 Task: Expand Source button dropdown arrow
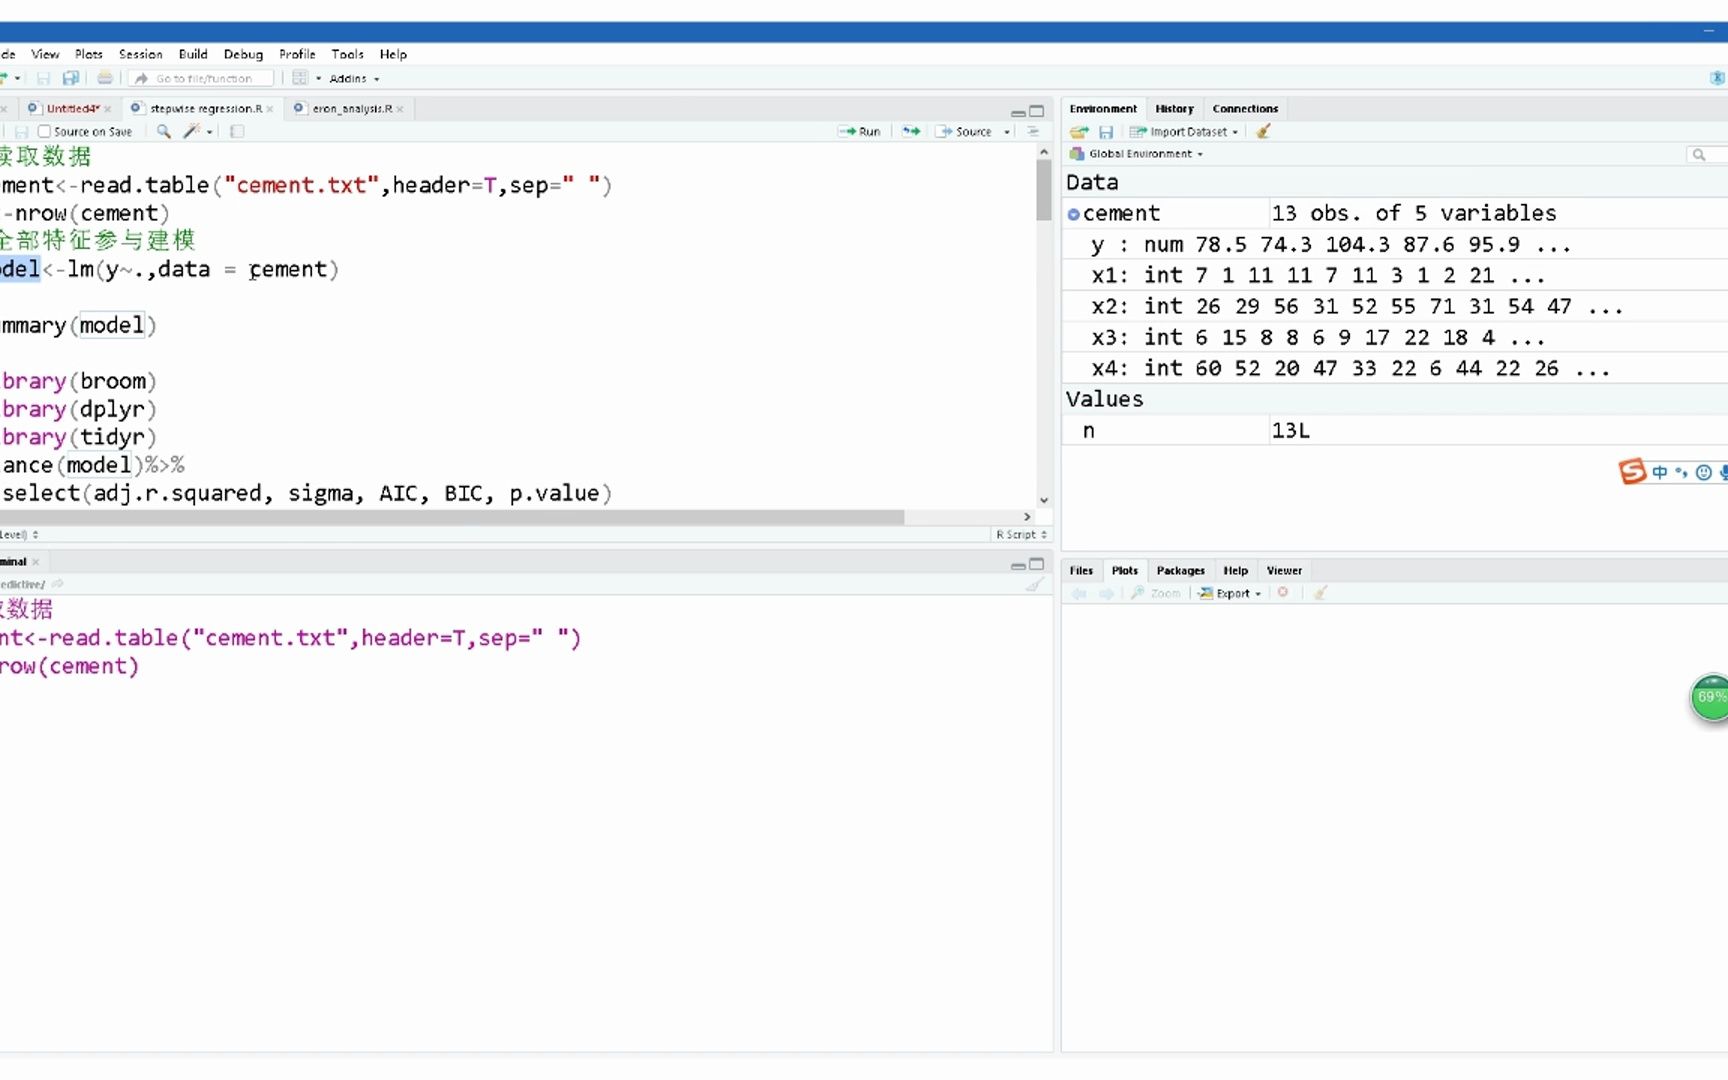click(1007, 132)
